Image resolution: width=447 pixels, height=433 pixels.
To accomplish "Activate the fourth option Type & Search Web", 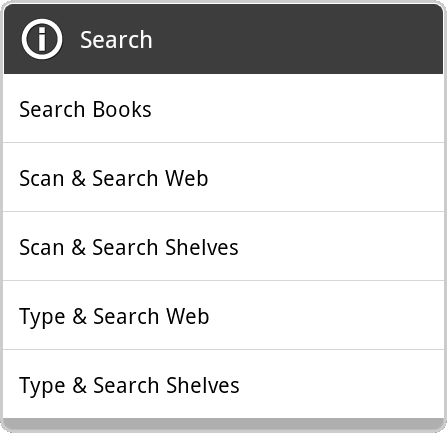I will [x=223, y=315].
